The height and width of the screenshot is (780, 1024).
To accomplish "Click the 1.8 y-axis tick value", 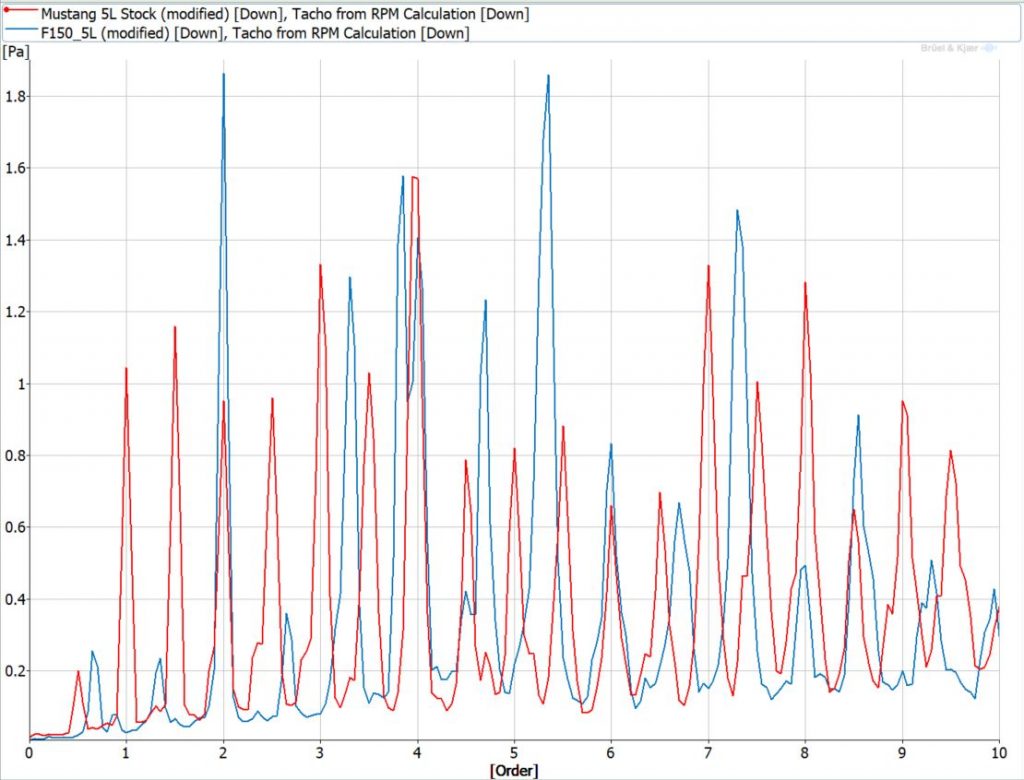I will tap(15, 97).
